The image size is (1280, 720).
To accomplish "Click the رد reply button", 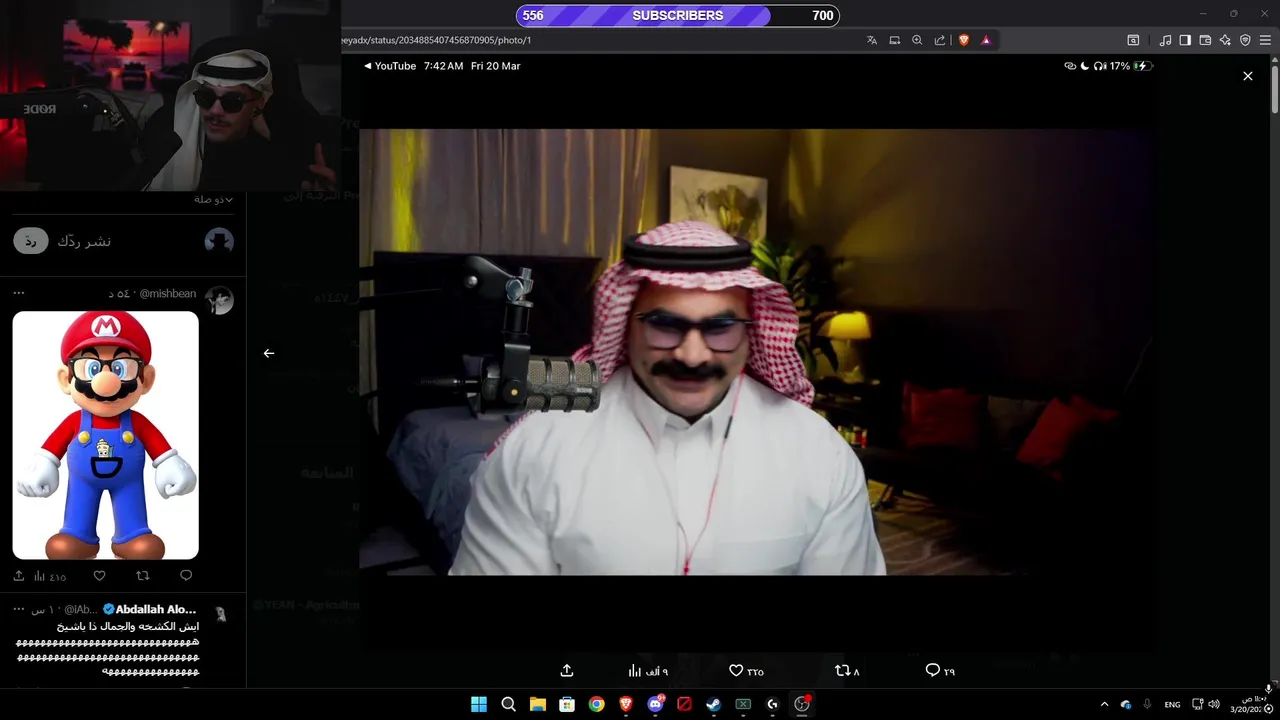I will (x=31, y=241).
